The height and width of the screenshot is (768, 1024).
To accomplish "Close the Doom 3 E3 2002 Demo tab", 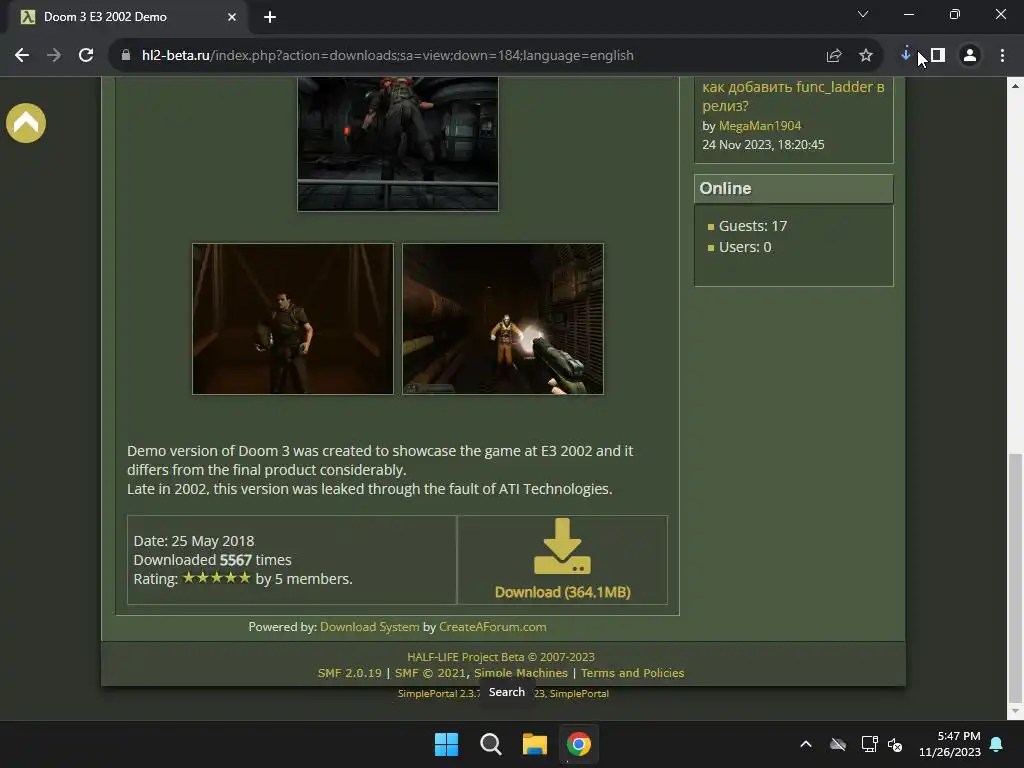I will (232, 17).
